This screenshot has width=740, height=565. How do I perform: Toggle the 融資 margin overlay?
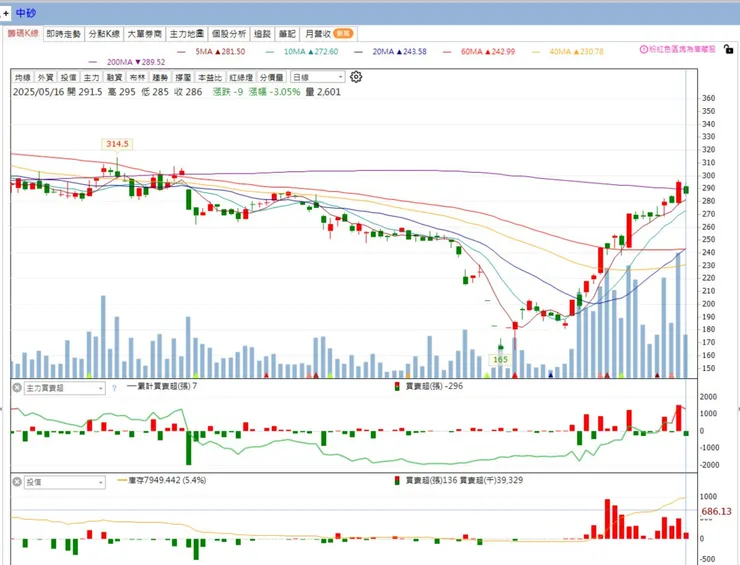pyautogui.click(x=114, y=77)
